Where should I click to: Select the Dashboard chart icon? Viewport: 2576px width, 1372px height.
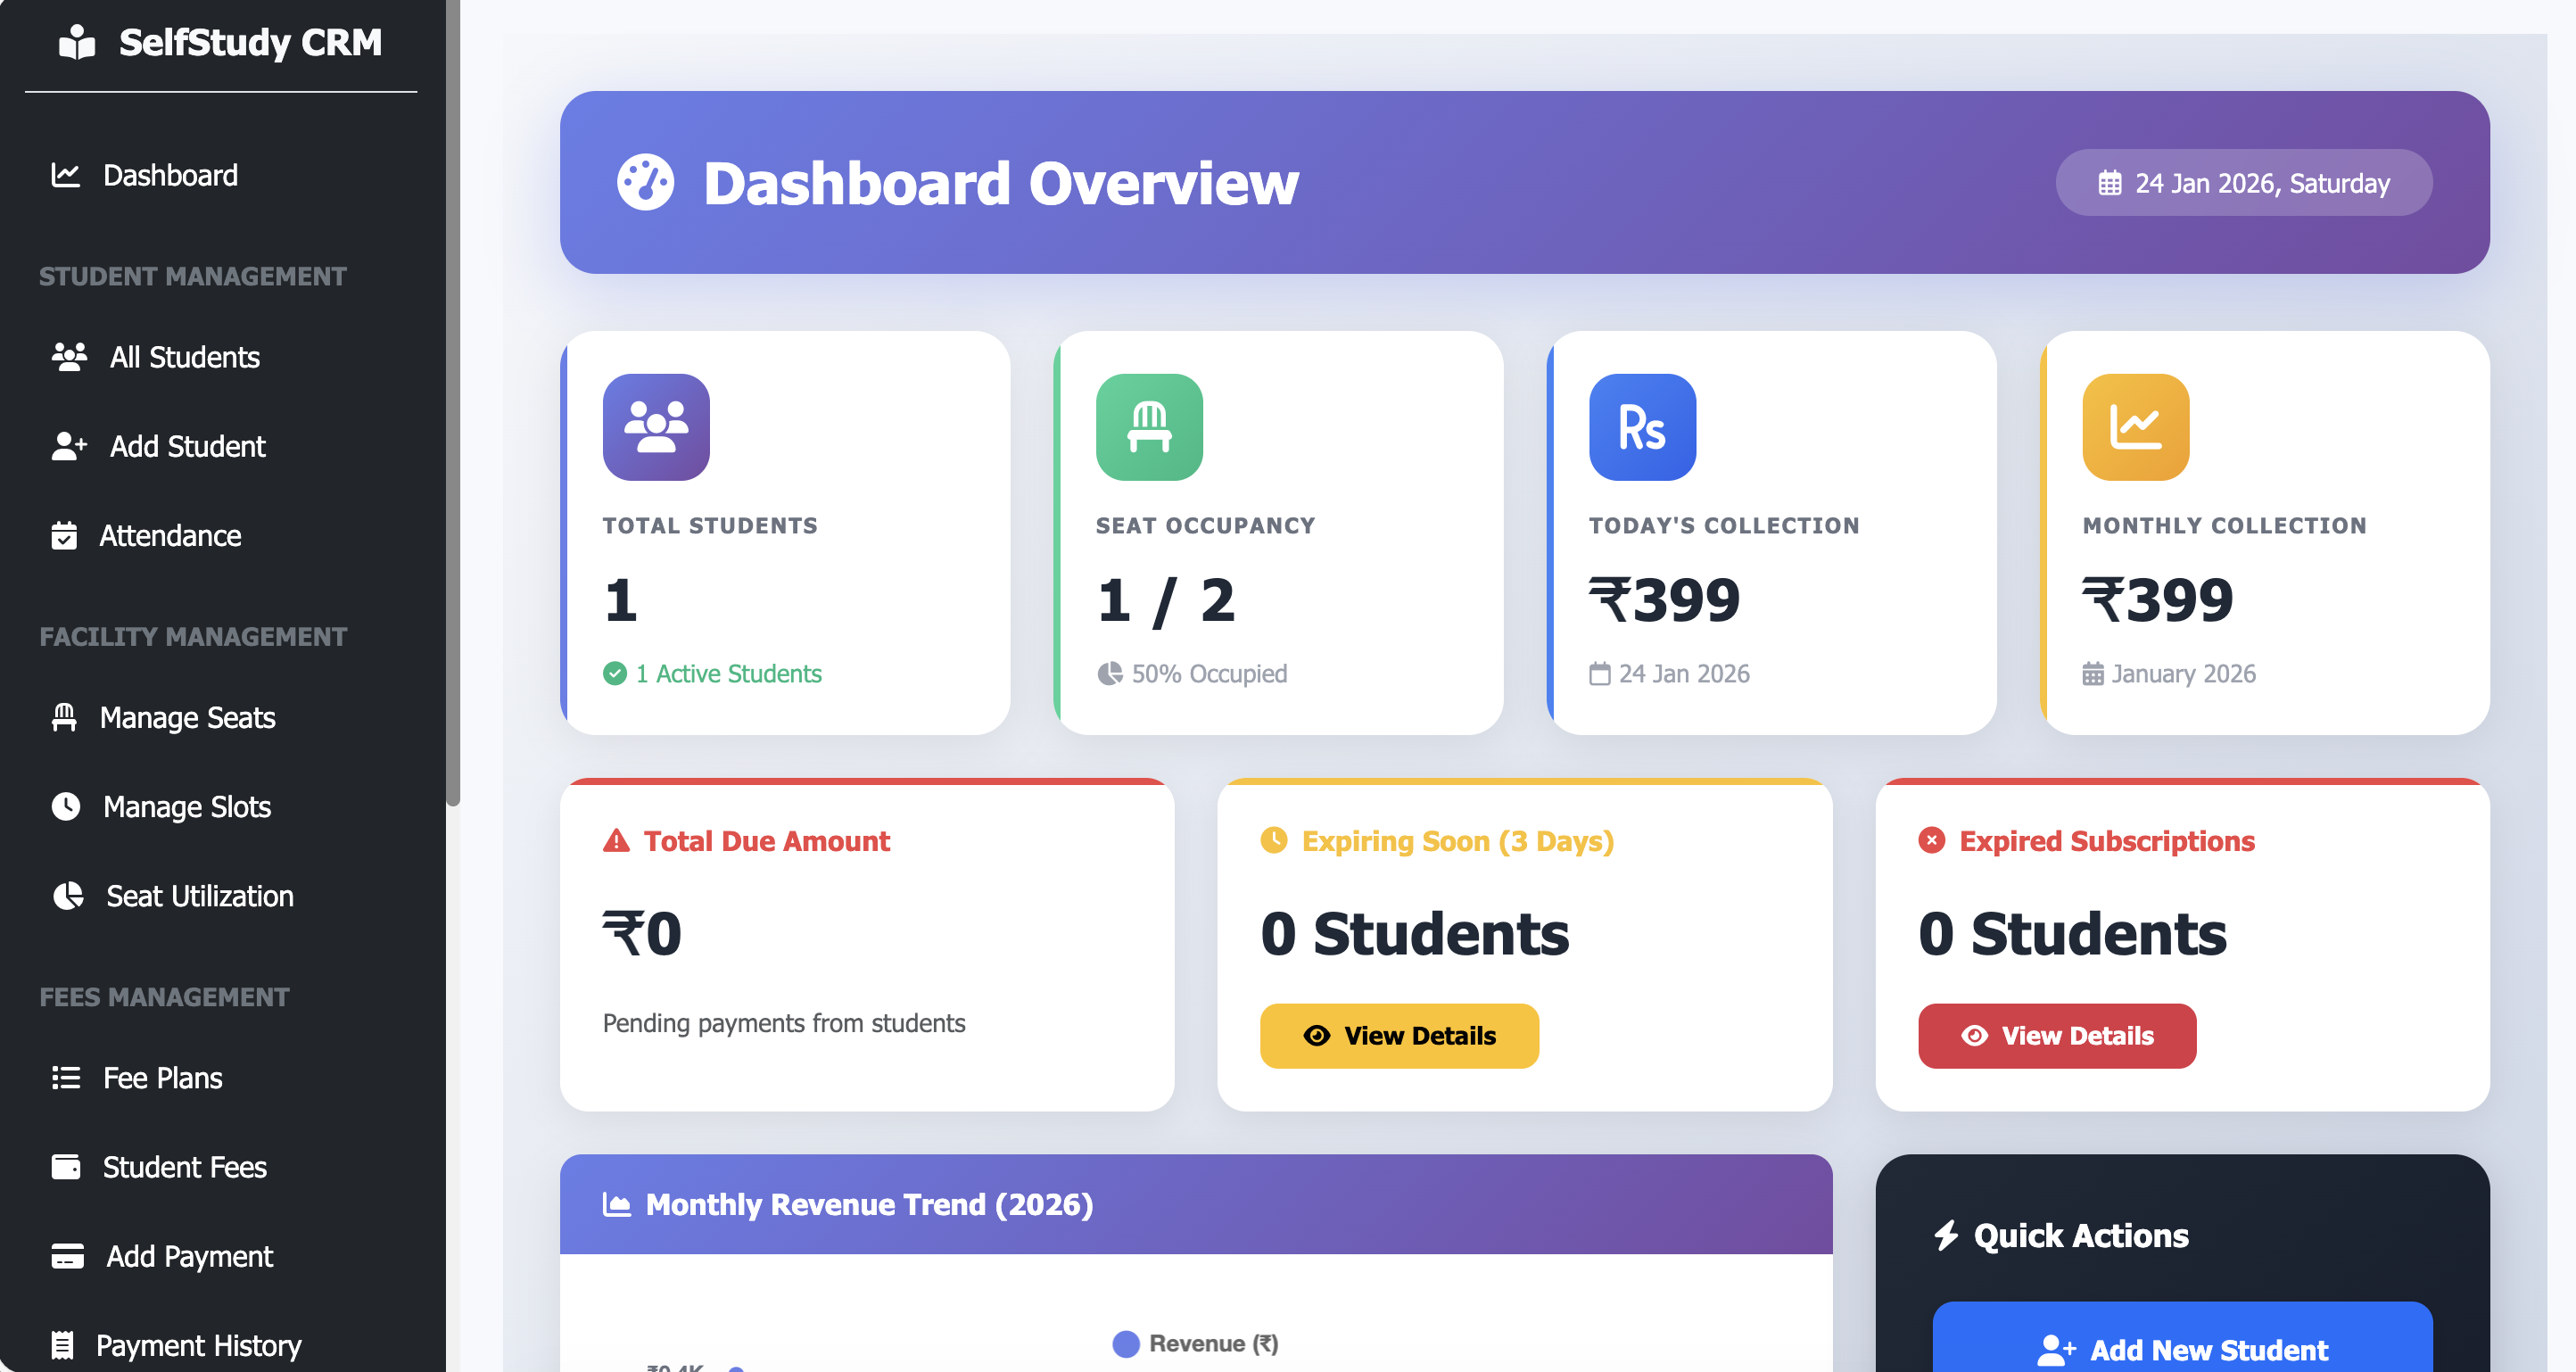point(64,174)
